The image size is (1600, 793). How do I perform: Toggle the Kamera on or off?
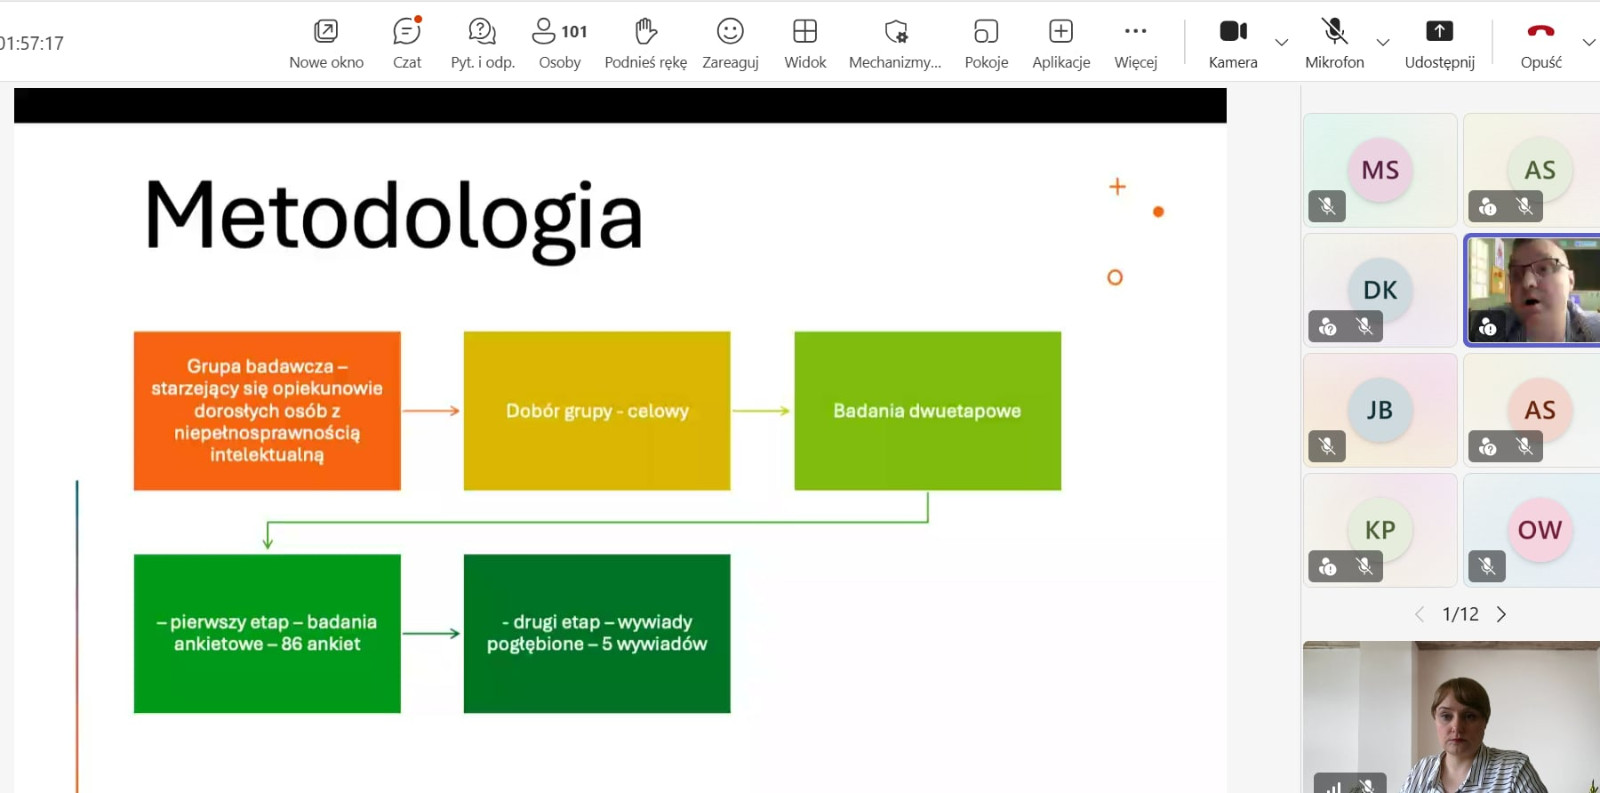1233,42
